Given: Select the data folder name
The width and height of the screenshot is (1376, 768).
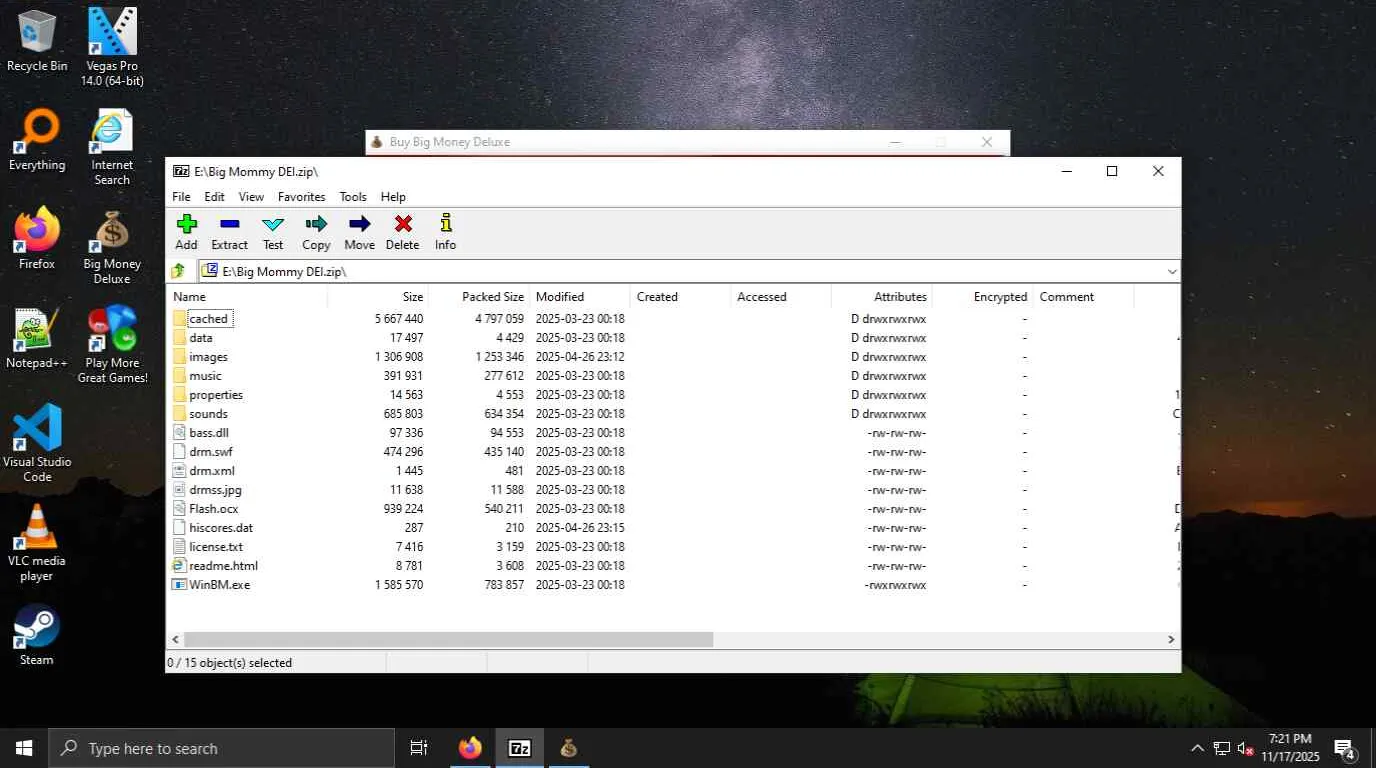Looking at the screenshot, I should click(201, 337).
